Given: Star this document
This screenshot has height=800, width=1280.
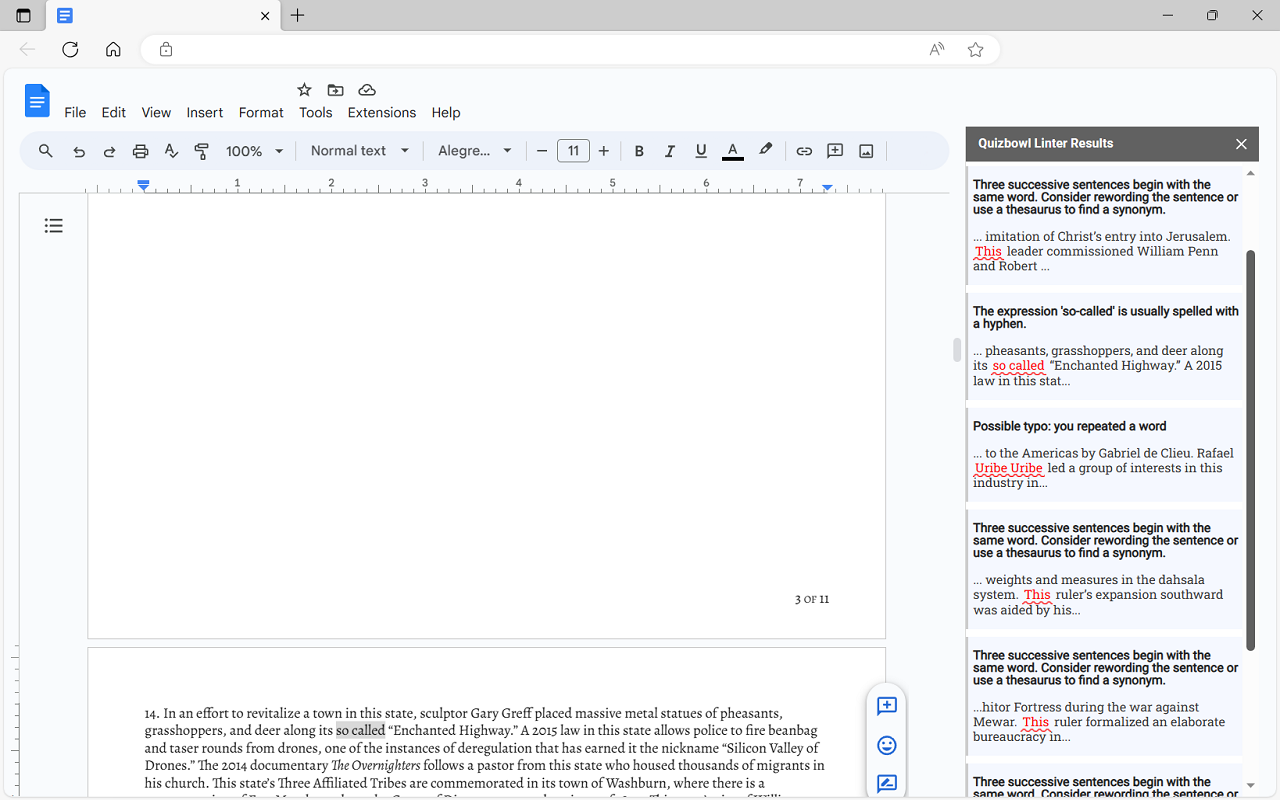Looking at the screenshot, I should 305,90.
